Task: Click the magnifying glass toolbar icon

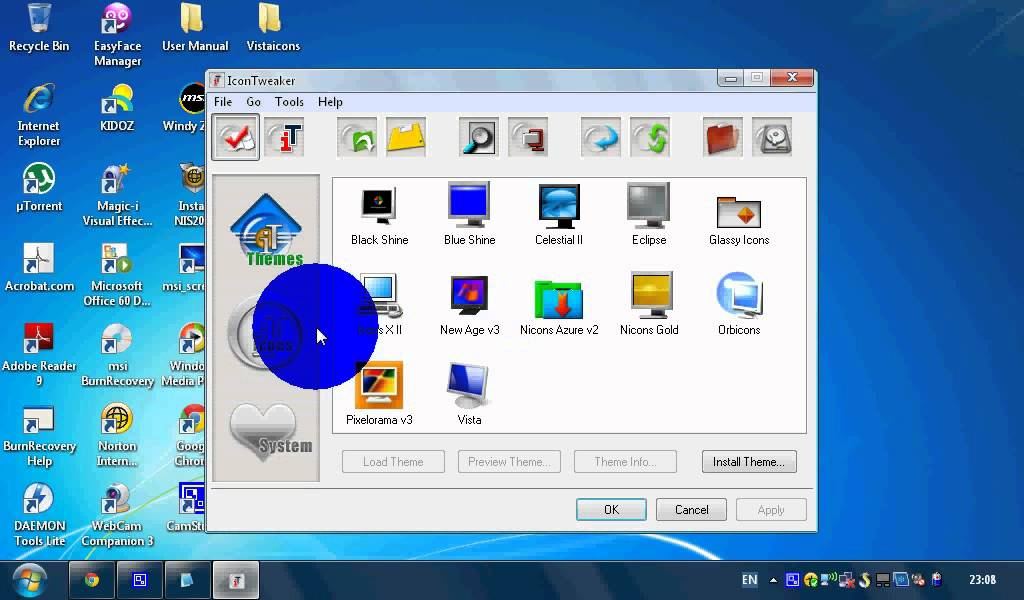Action: click(479, 137)
